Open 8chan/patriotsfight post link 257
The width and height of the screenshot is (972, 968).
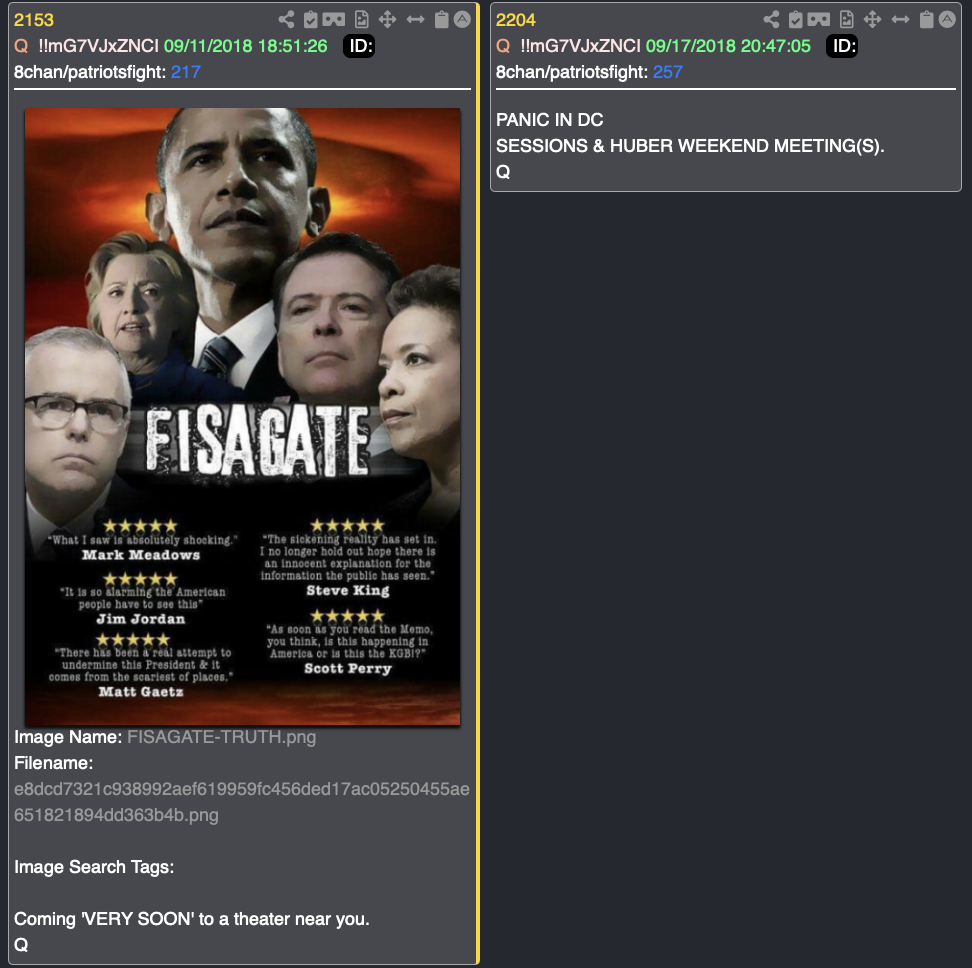pyautogui.click(x=668, y=72)
